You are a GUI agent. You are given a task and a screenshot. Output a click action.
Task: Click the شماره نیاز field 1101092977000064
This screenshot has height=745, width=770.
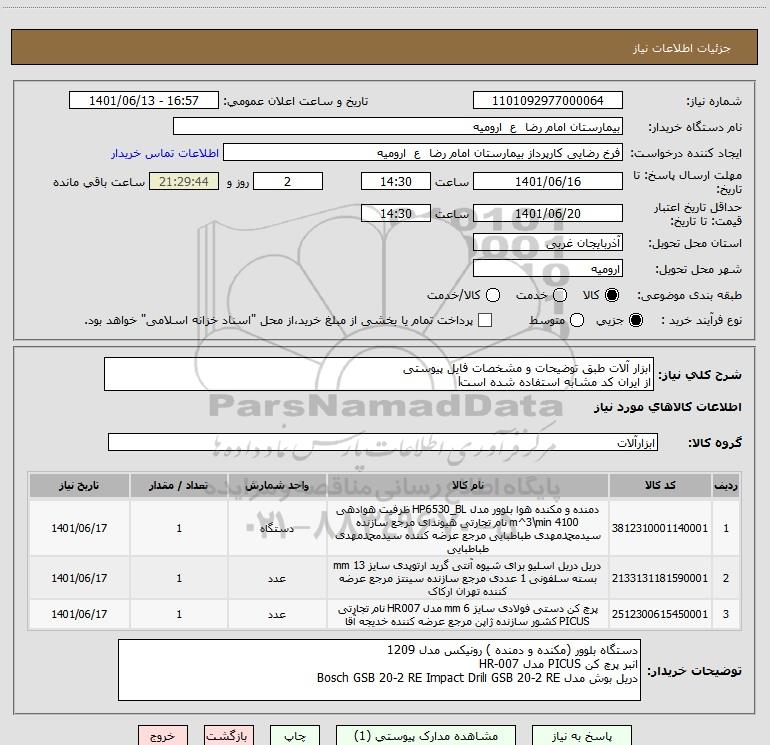pos(548,100)
